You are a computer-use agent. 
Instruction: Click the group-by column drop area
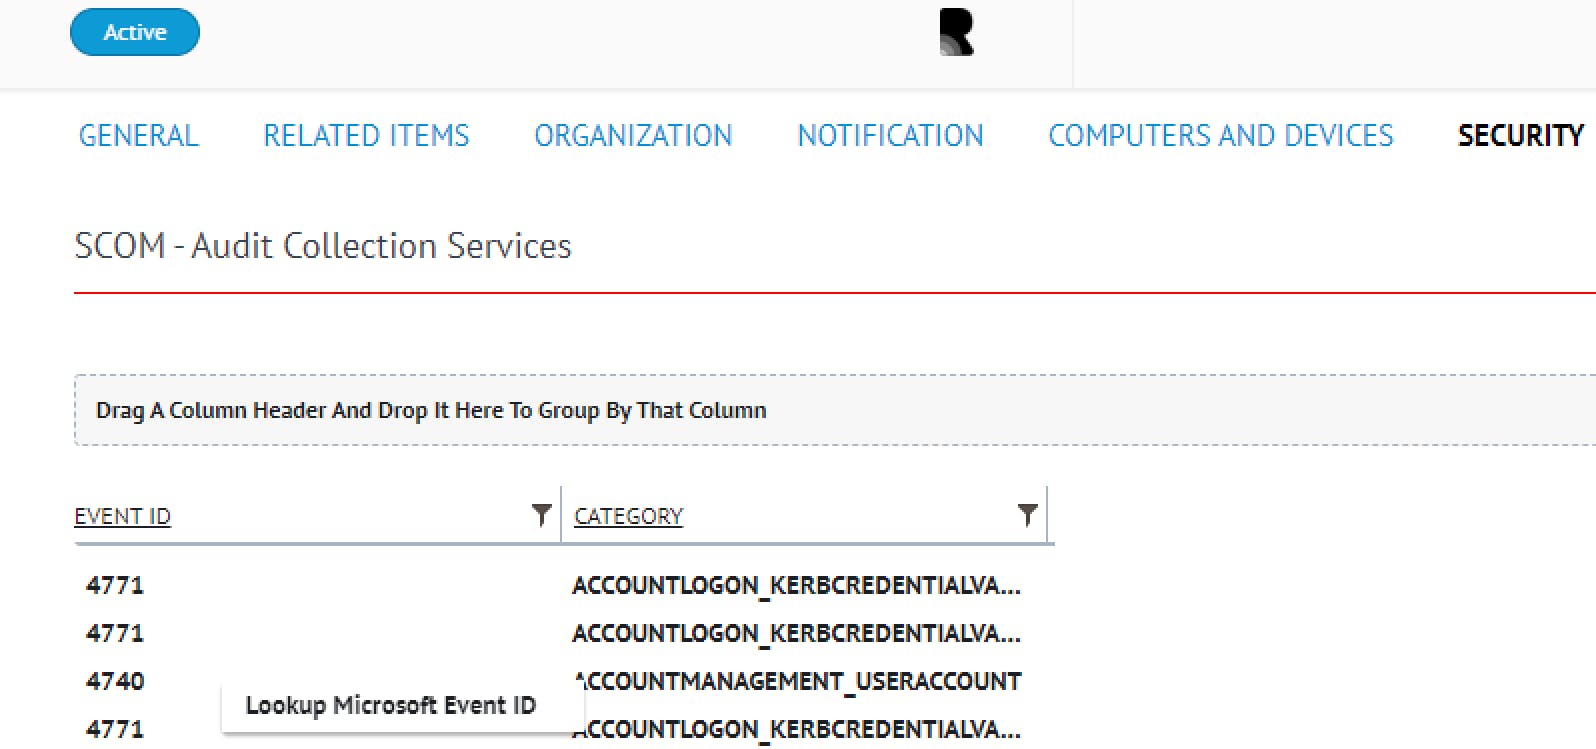click(835, 410)
